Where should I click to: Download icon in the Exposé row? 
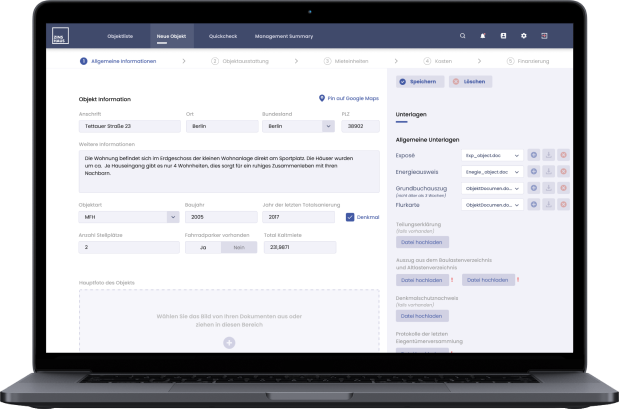click(549, 155)
